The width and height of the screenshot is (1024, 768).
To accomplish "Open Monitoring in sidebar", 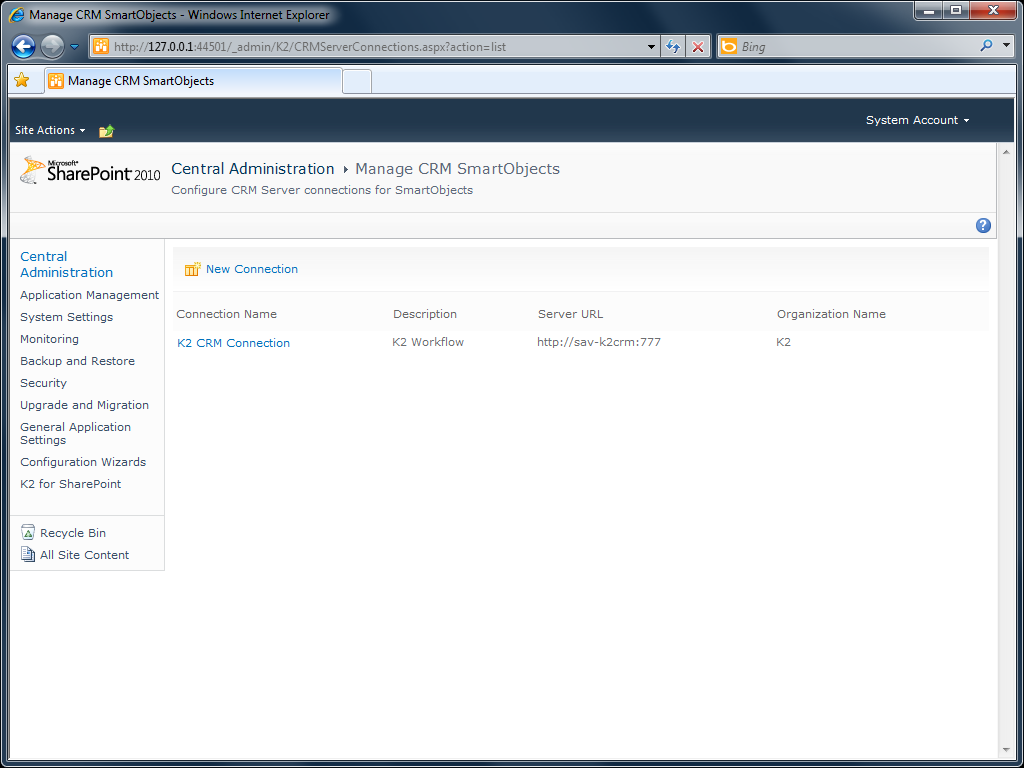I will (x=50, y=339).
